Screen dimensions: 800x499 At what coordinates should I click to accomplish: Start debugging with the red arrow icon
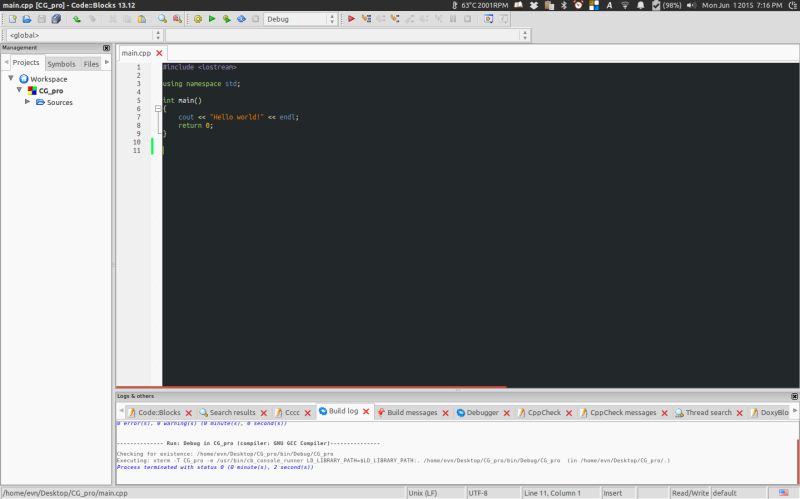351,19
